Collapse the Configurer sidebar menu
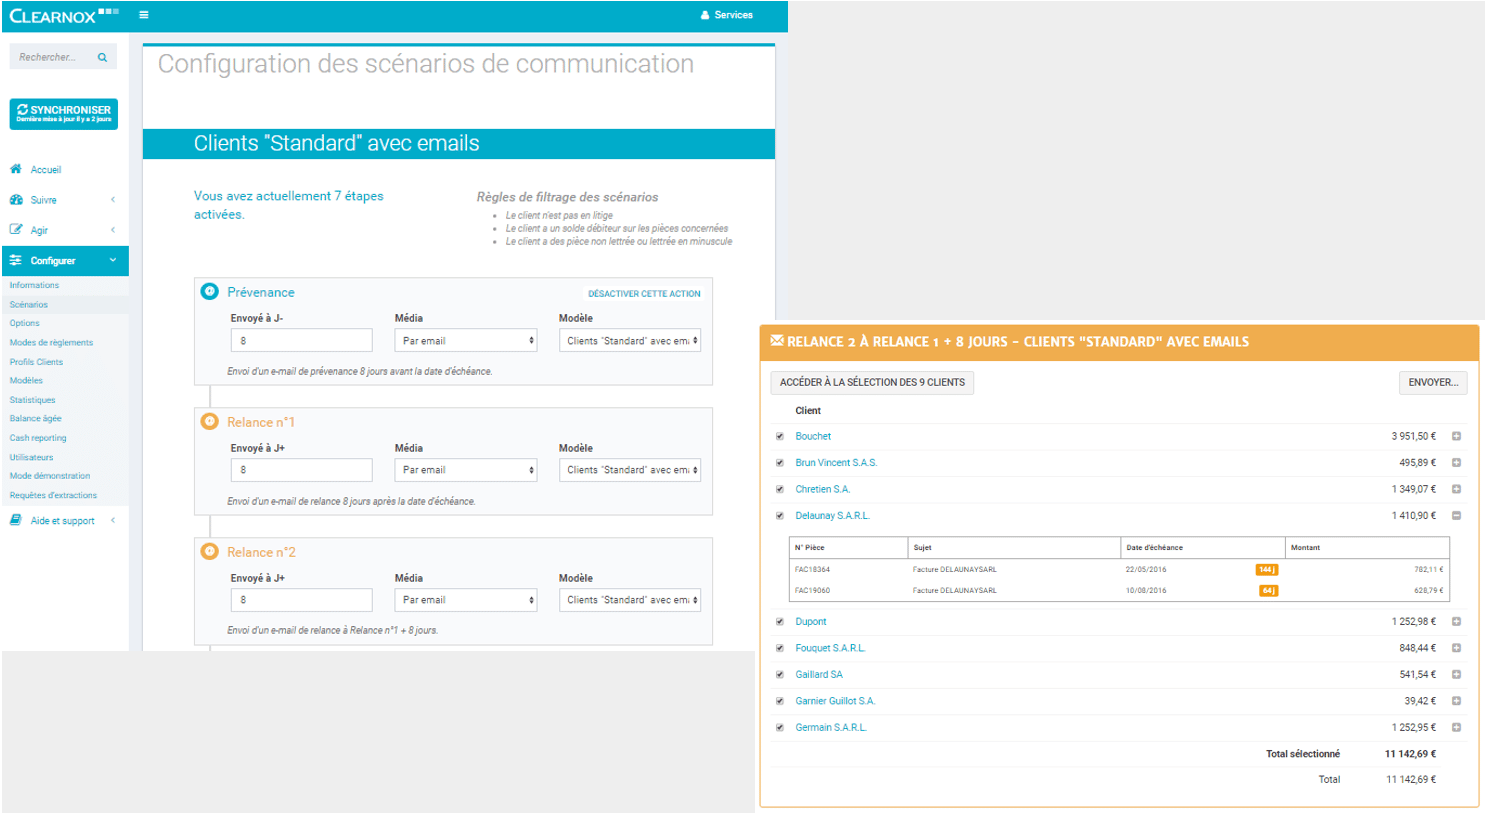Viewport: 1494px width, 815px height. tap(65, 260)
